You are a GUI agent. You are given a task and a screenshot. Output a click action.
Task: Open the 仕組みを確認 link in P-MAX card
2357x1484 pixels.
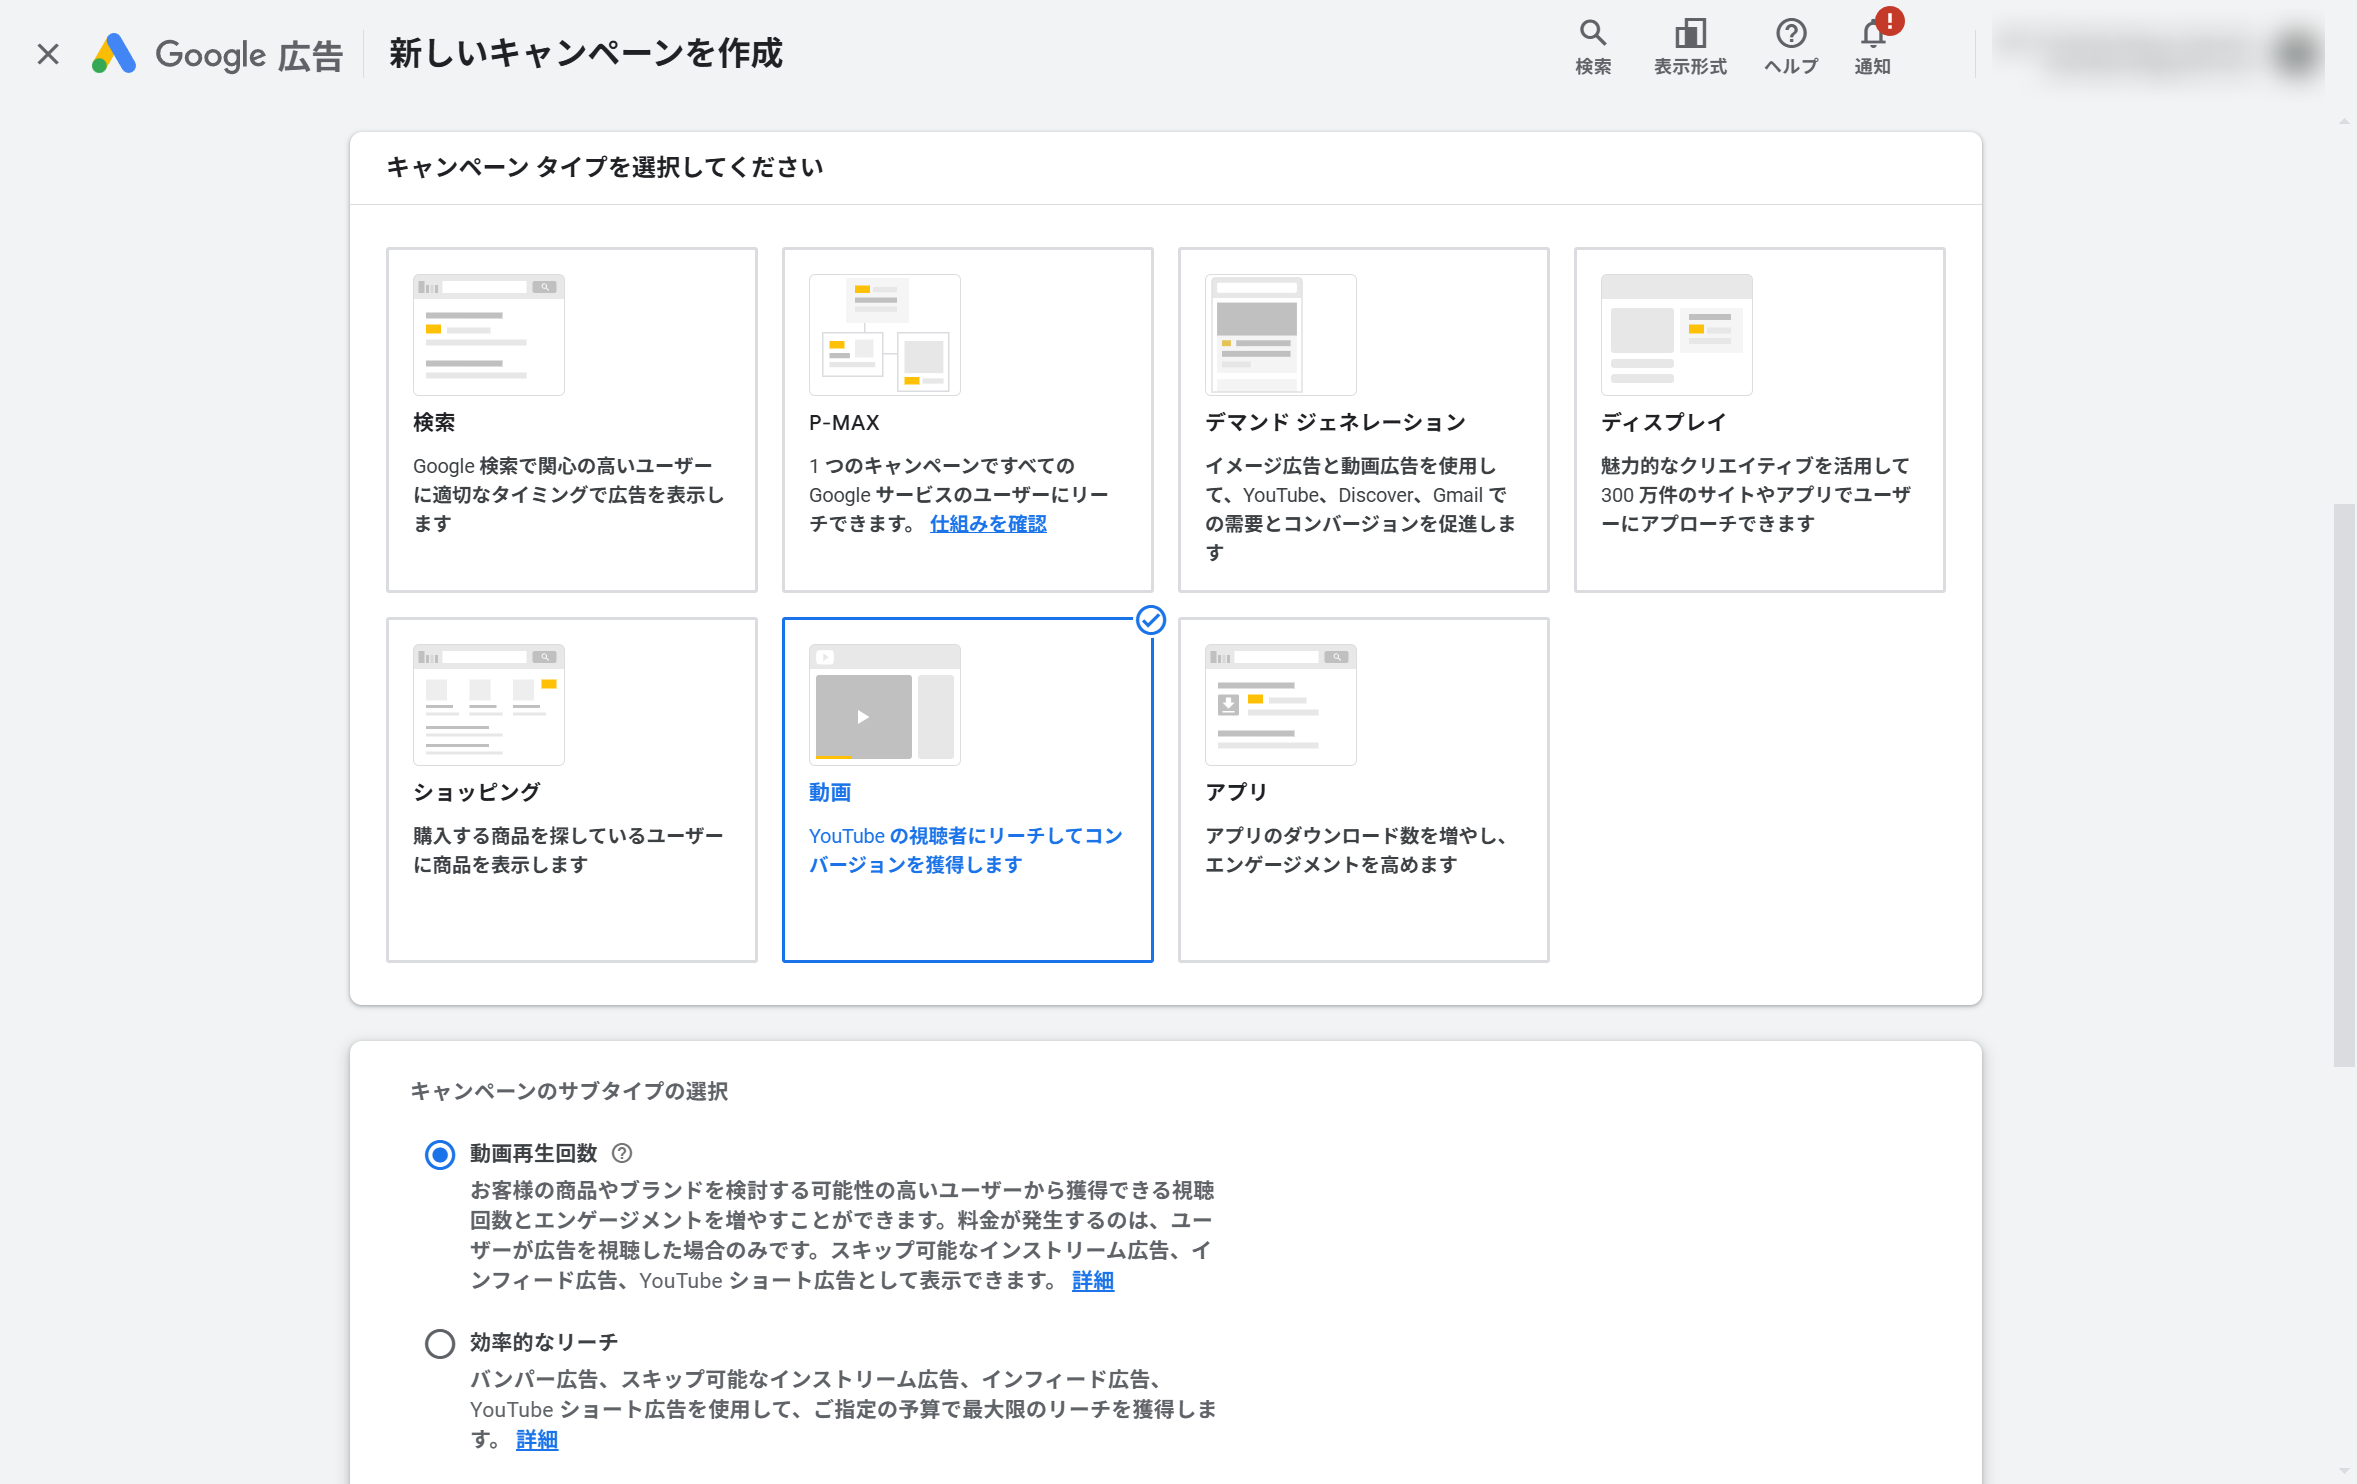point(988,524)
